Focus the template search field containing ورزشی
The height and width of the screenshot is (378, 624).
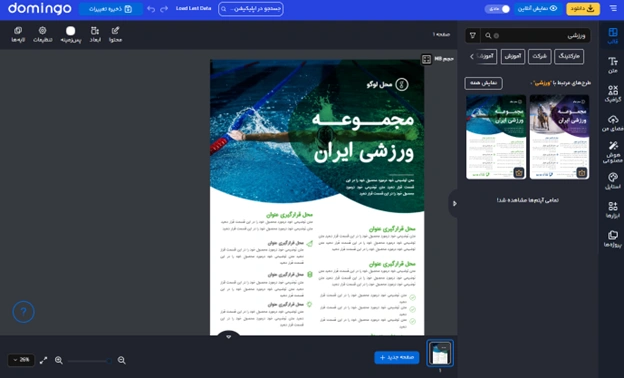(x=536, y=36)
